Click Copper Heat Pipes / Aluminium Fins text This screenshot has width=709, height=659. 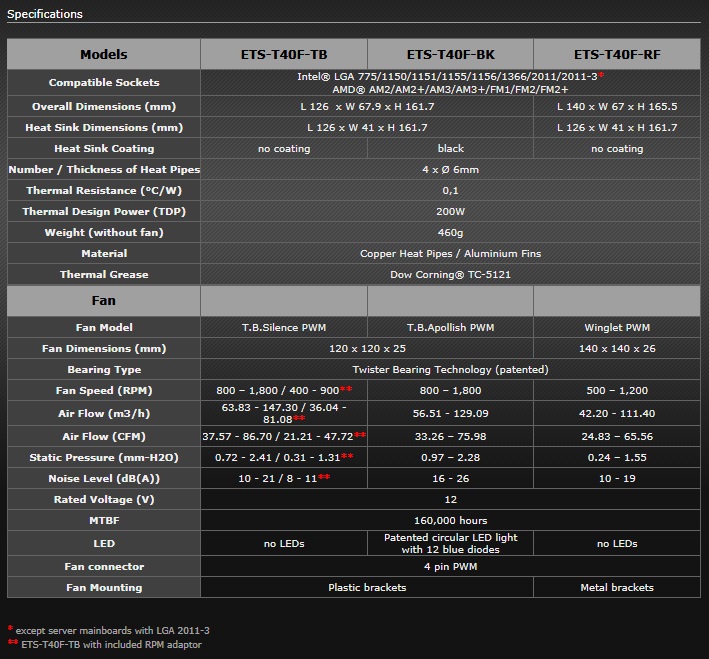450,253
